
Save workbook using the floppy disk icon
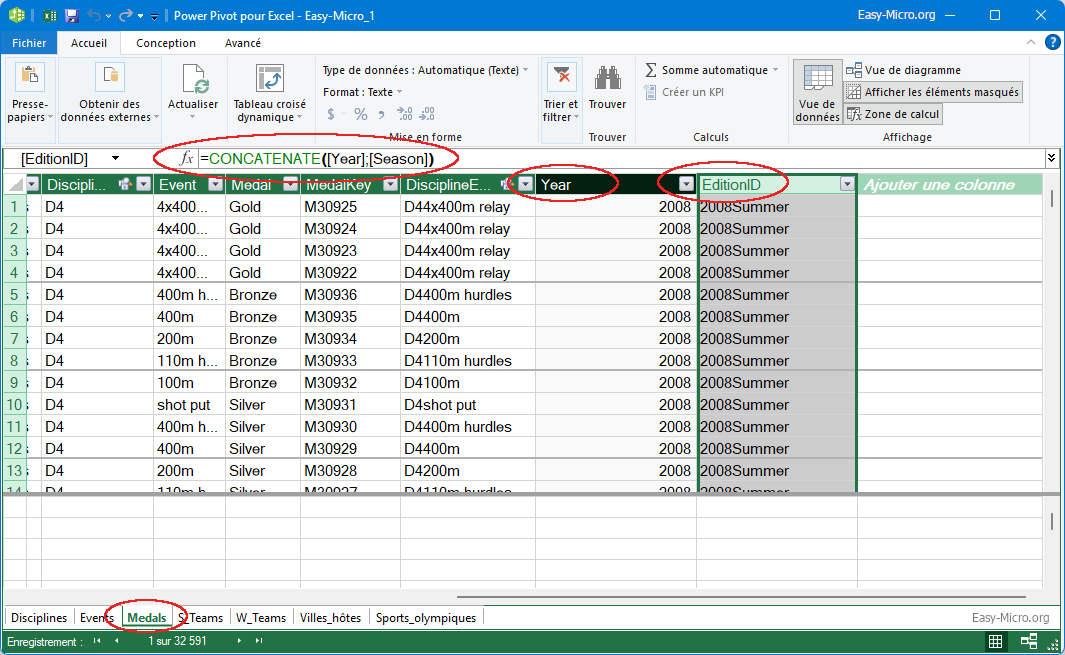pyautogui.click(x=71, y=16)
